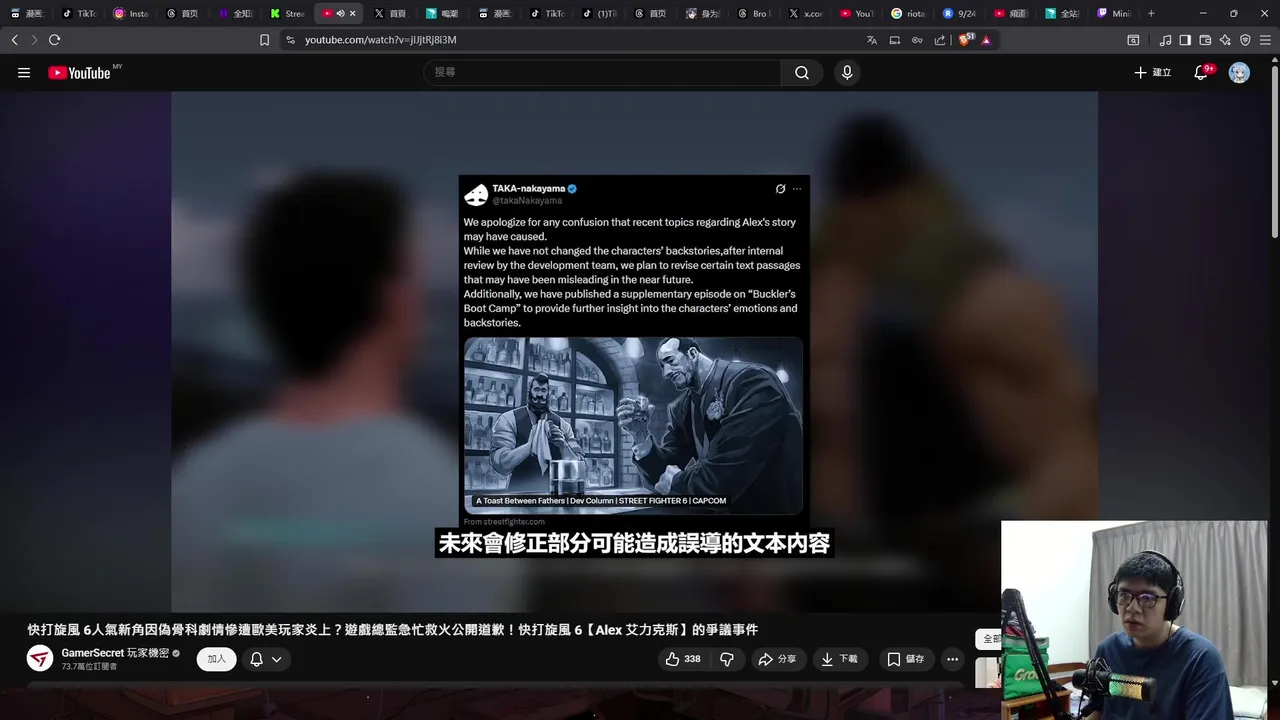The height and width of the screenshot is (720, 1280).
Task: Go forward with browser forward arrow
Action: point(34,40)
